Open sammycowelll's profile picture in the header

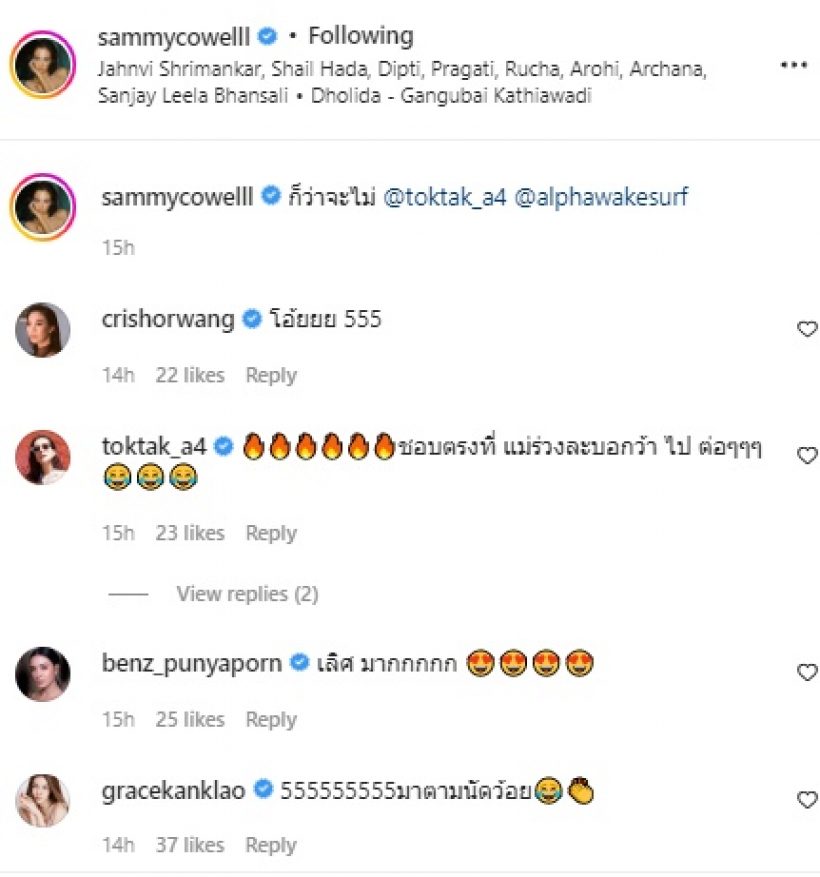click(x=43, y=68)
